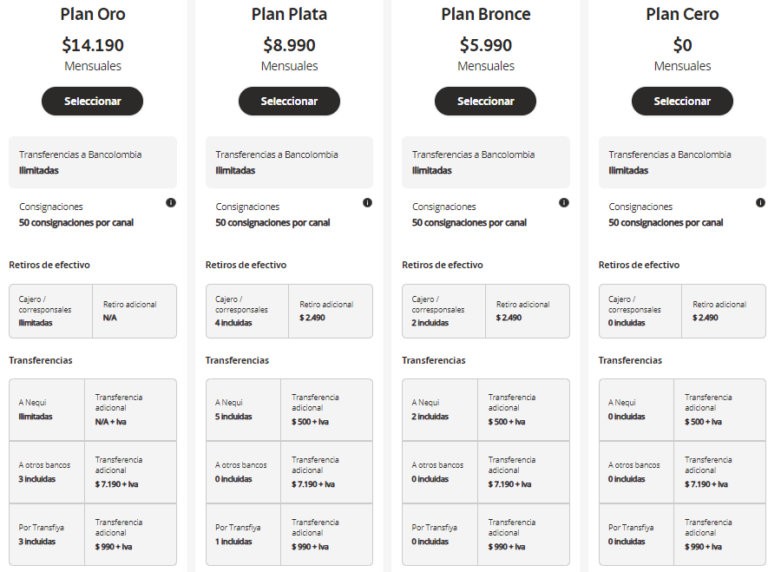This screenshot has width=768, height=572.
Task: Click Consignaciones info icon in Plan Plata
Action: click(x=367, y=202)
